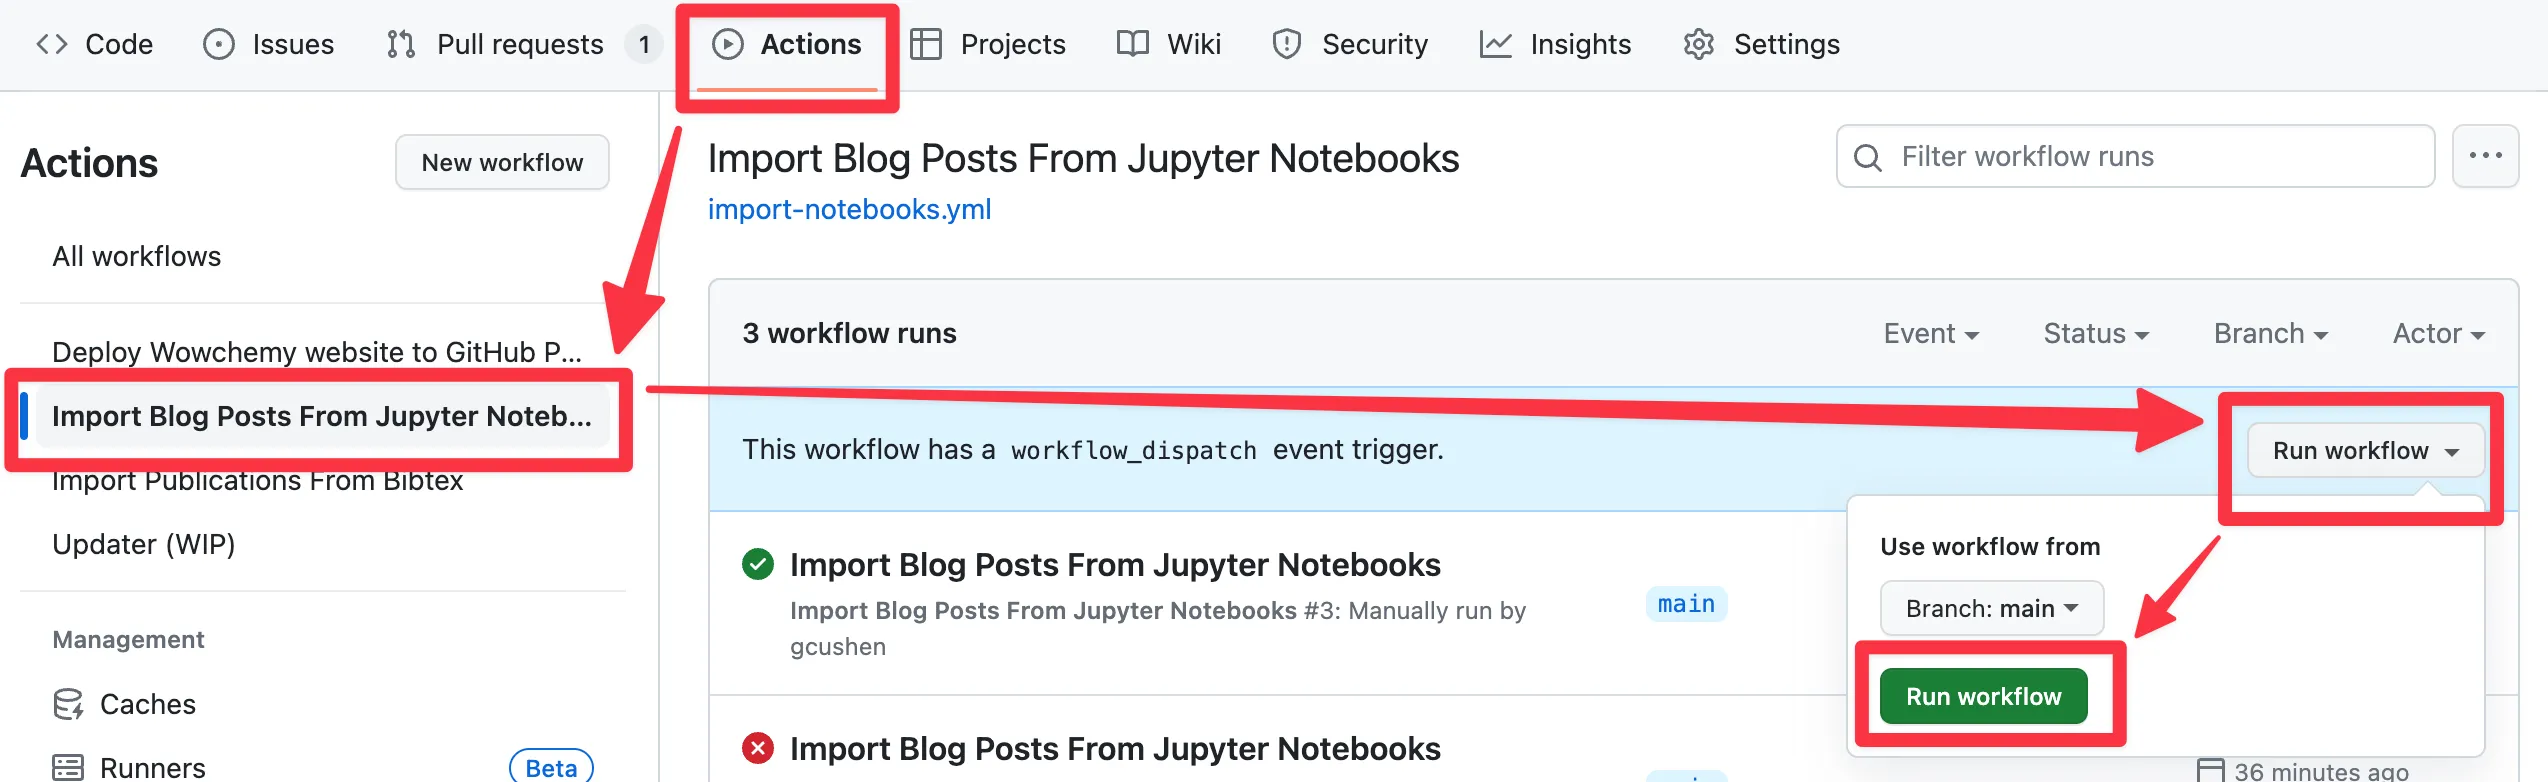
Task: Open the Caches management page
Action: (147, 704)
